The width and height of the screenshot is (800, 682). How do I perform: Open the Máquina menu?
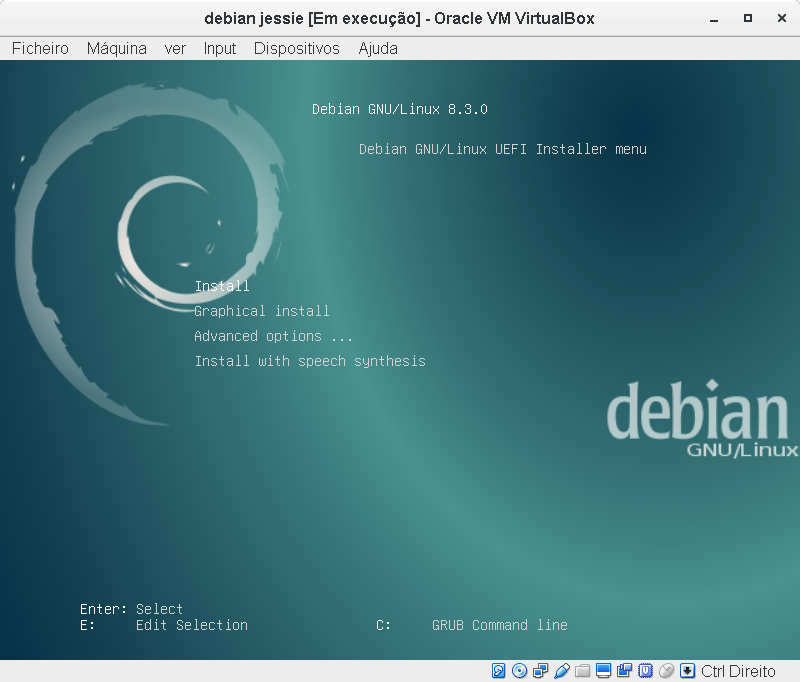click(117, 48)
